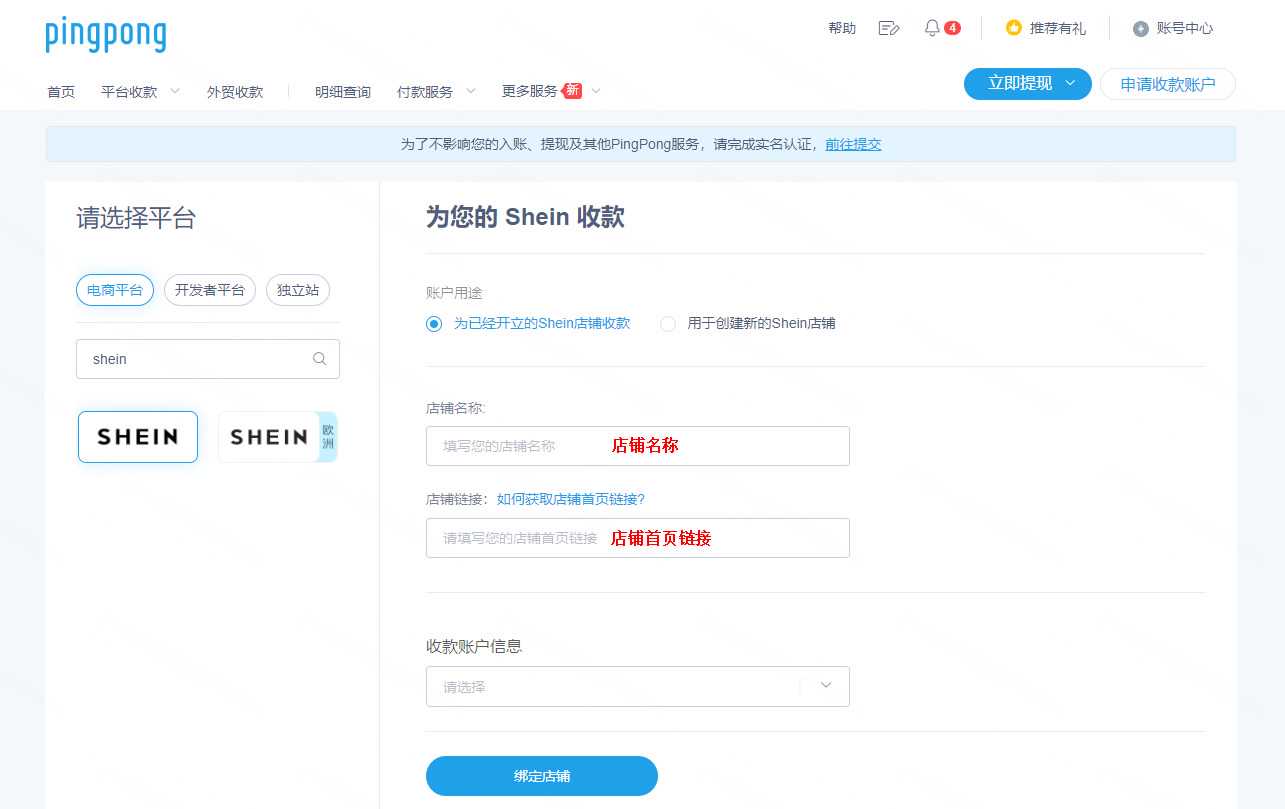Switch to 独立站 tab

tap(298, 290)
